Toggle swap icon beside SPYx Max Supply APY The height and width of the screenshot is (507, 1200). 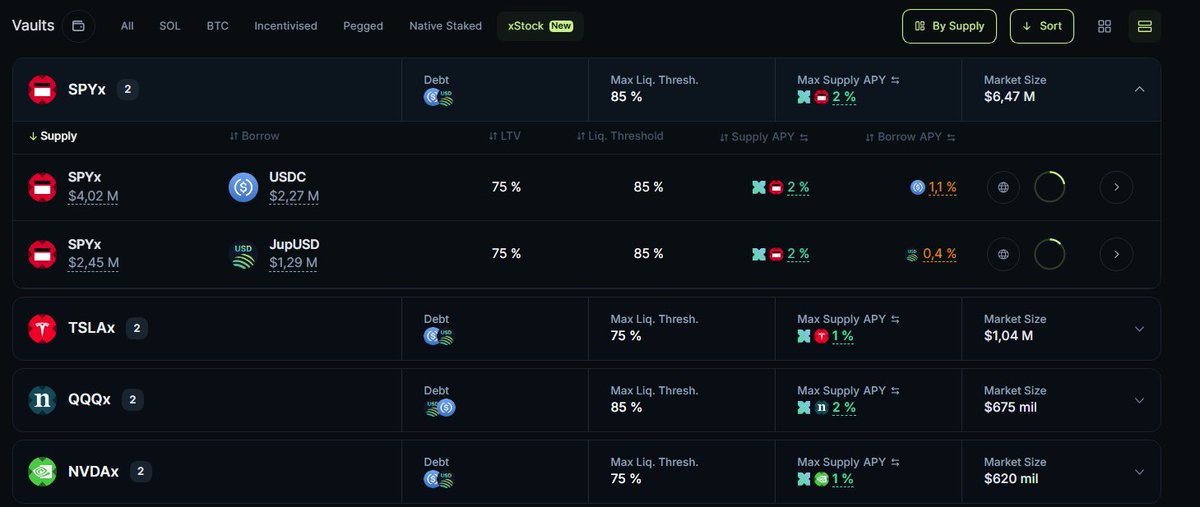(x=896, y=80)
